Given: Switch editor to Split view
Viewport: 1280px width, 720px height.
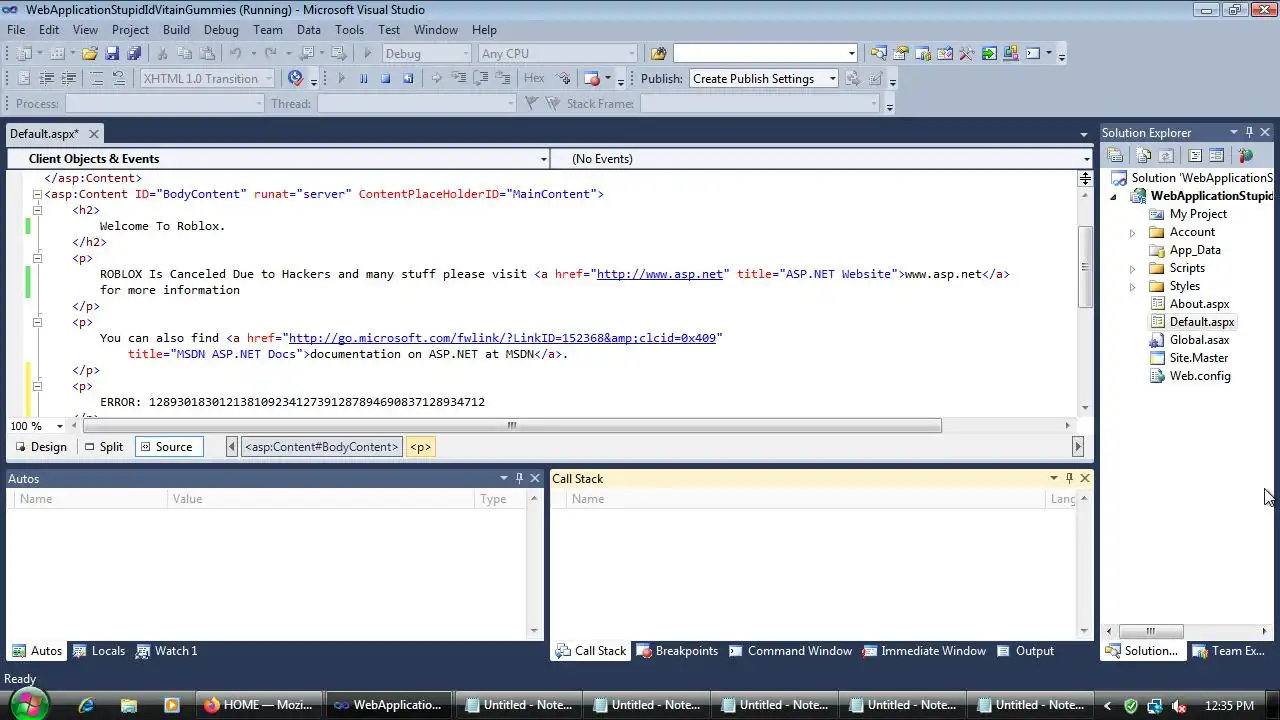Looking at the screenshot, I should (104, 447).
